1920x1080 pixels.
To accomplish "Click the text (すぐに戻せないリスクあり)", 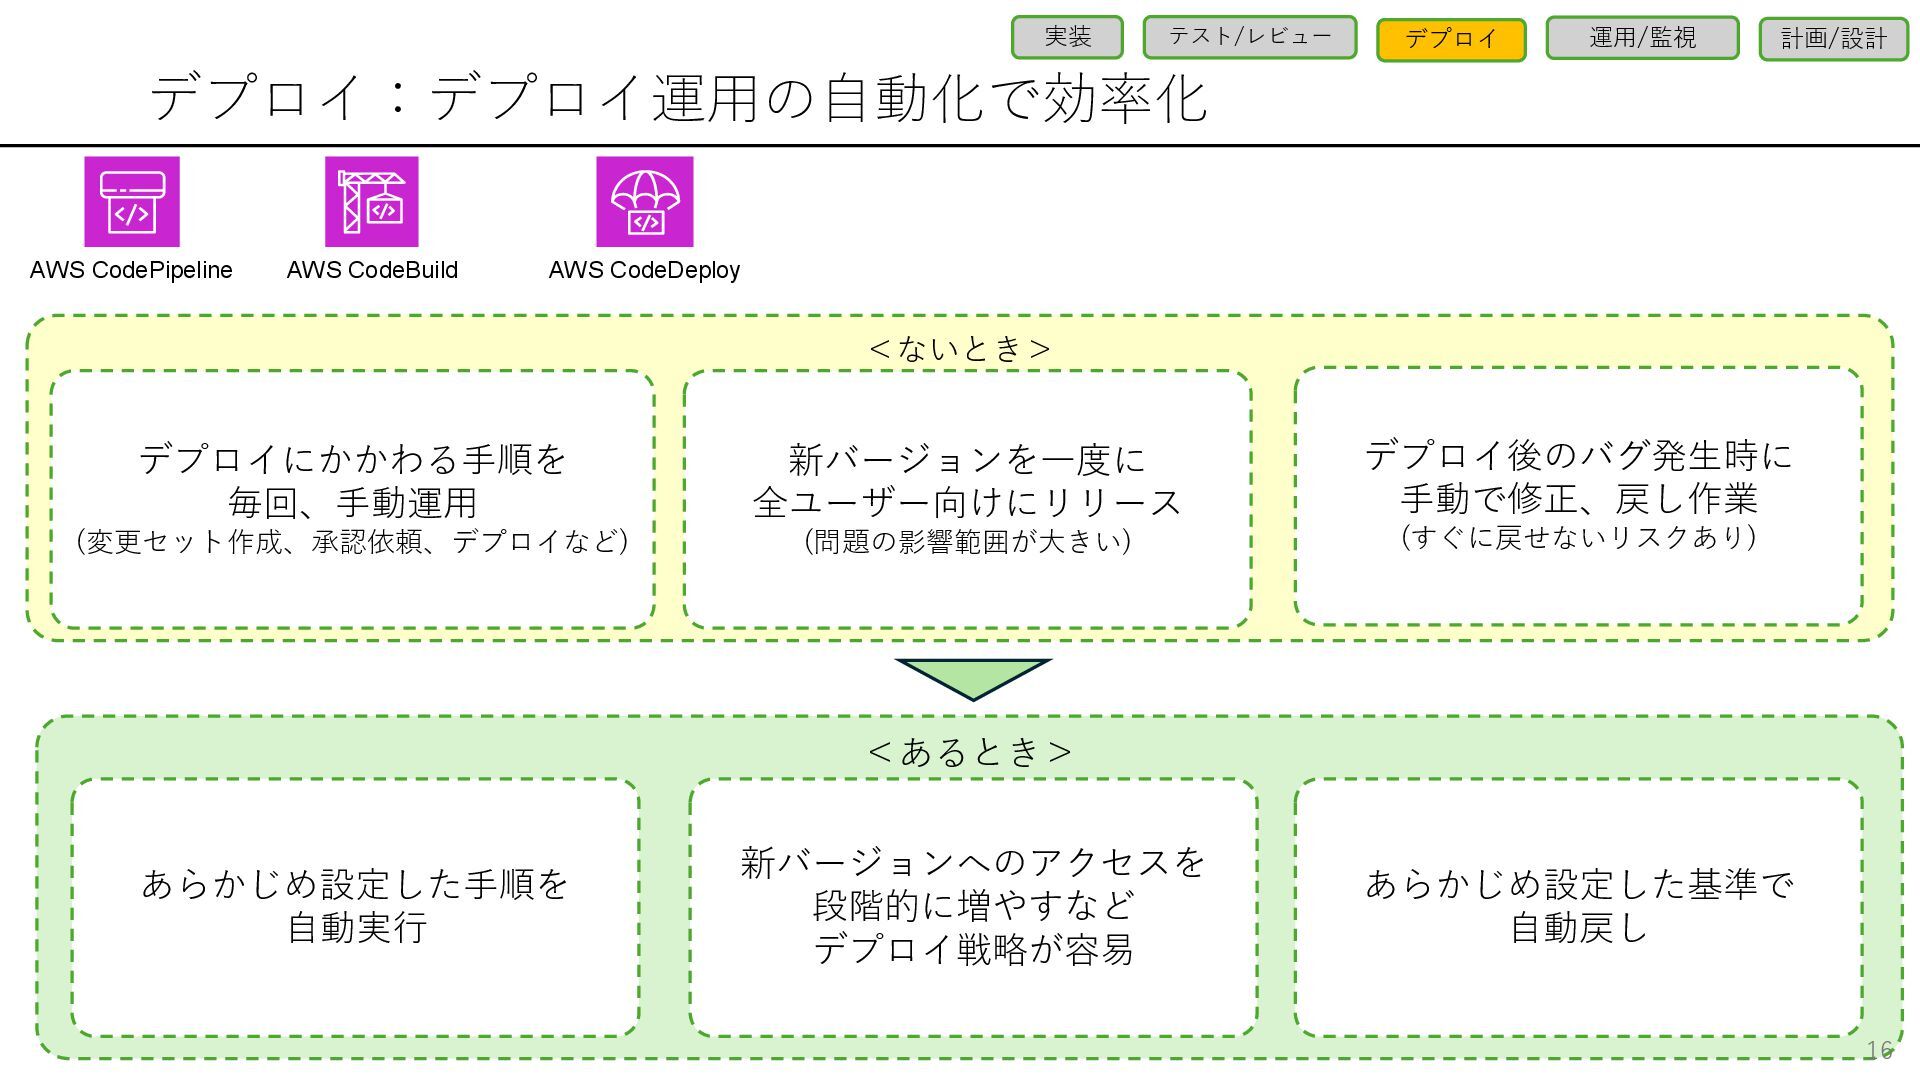I will 1578,537.
